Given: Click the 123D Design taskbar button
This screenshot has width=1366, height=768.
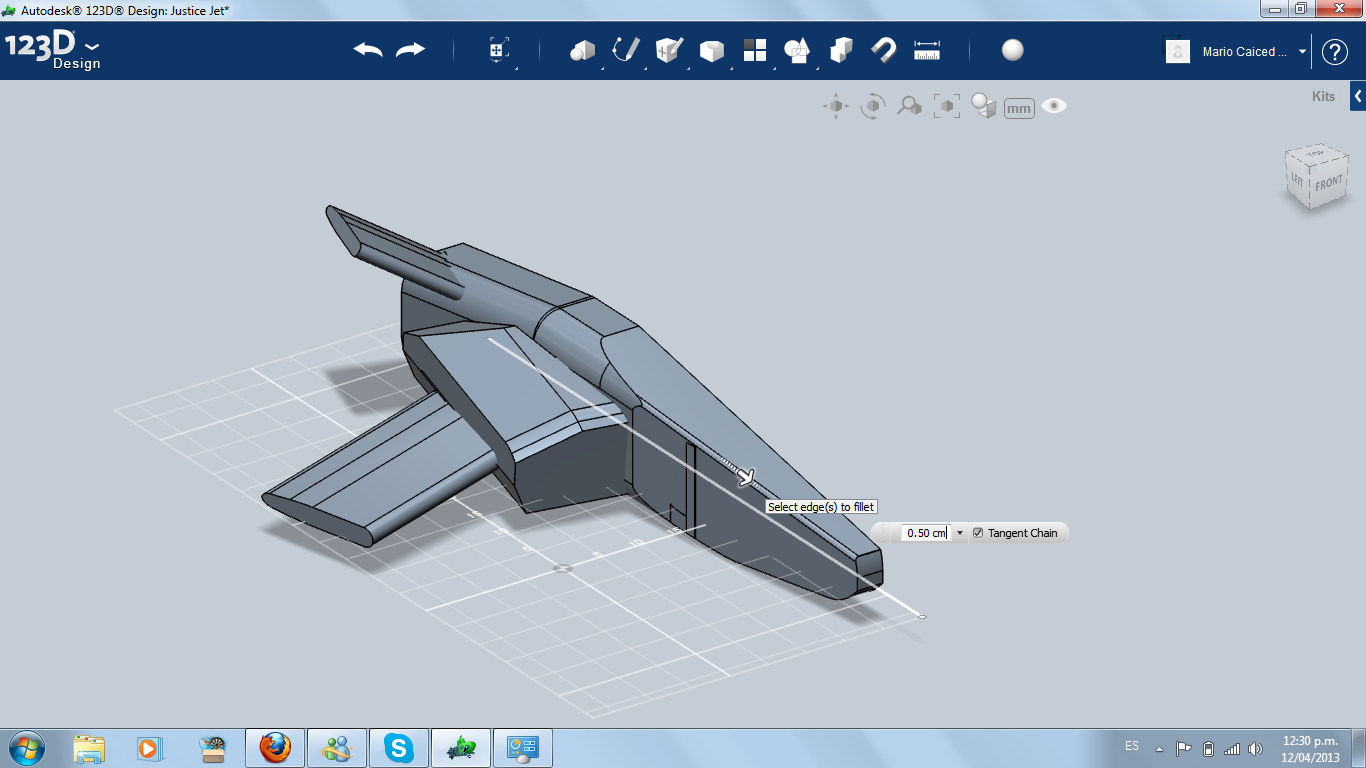Looking at the screenshot, I should point(461,748).
